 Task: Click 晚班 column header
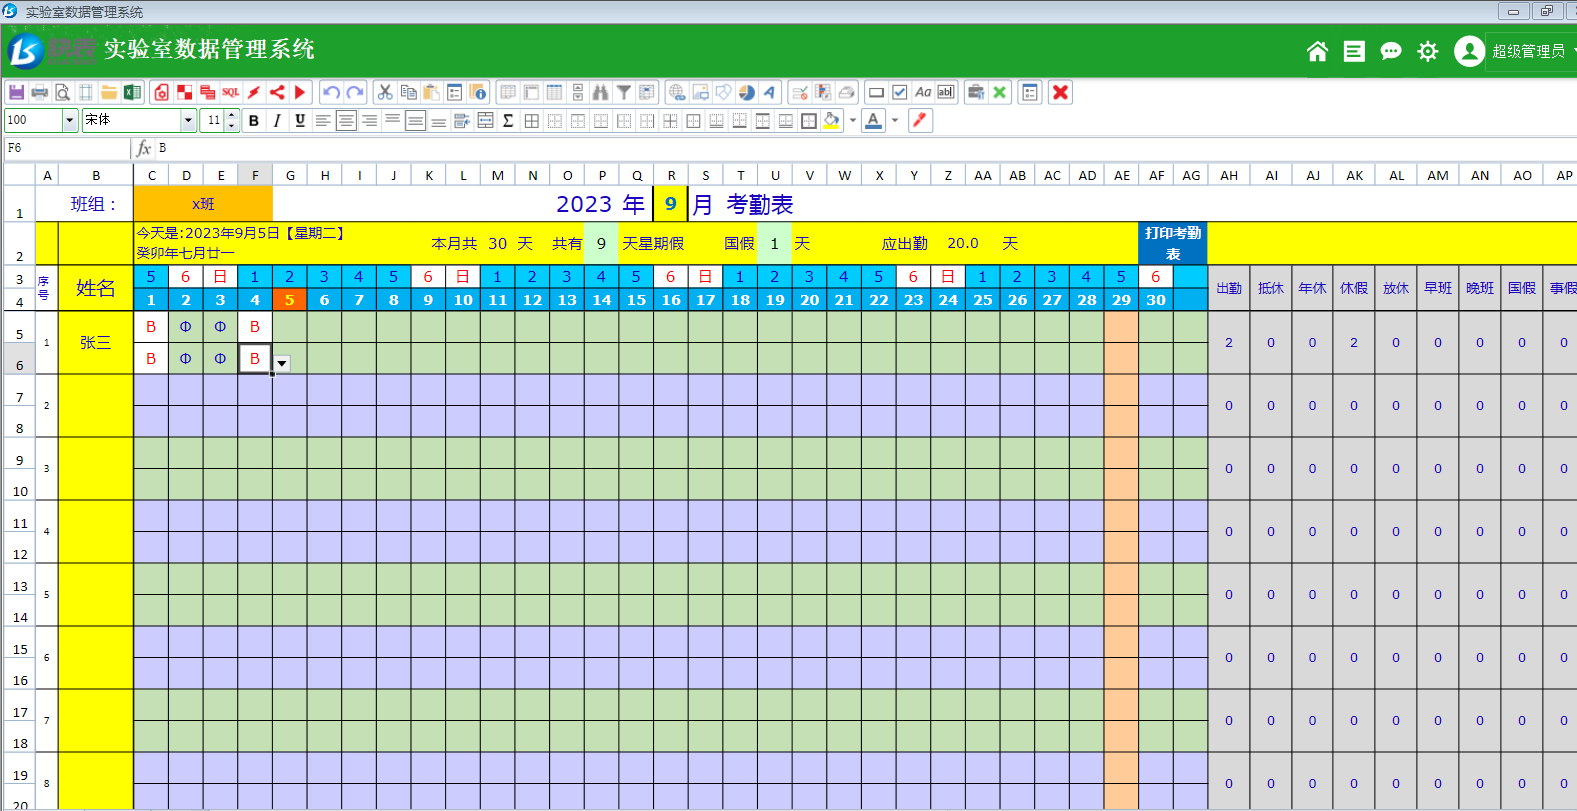(1480, 288)
